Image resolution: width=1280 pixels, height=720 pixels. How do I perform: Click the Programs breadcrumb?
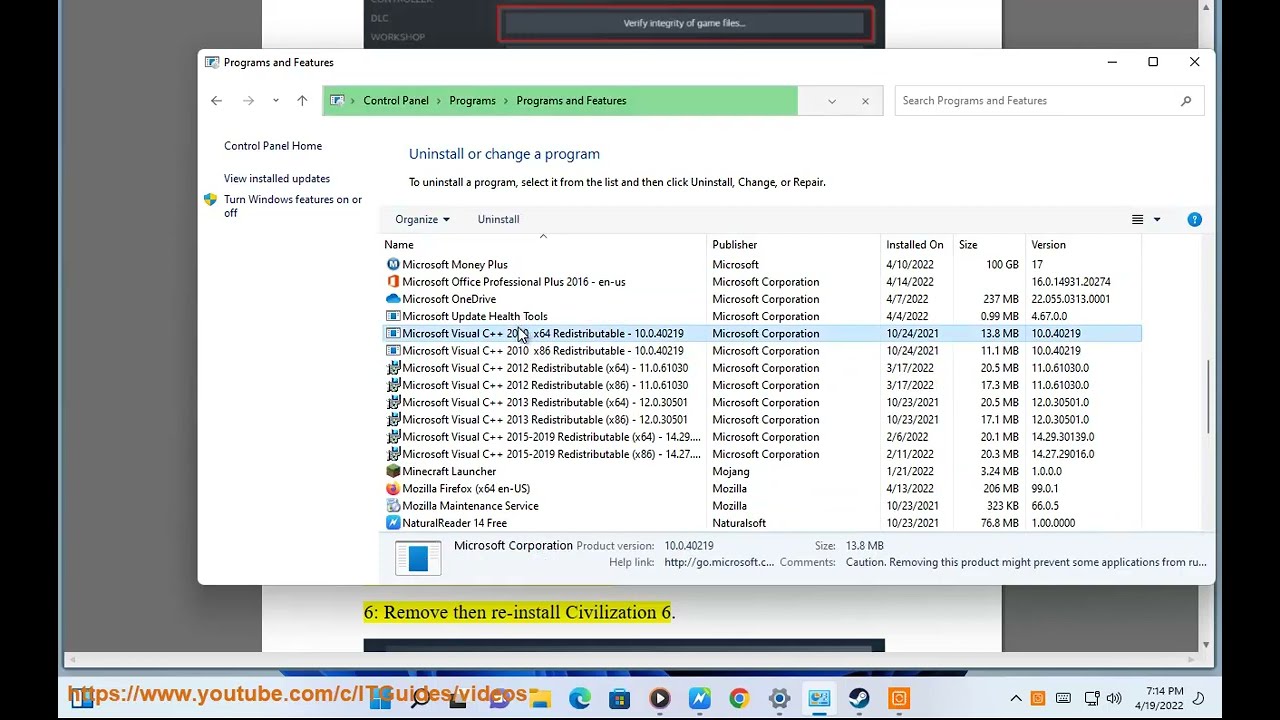point(472,100)
